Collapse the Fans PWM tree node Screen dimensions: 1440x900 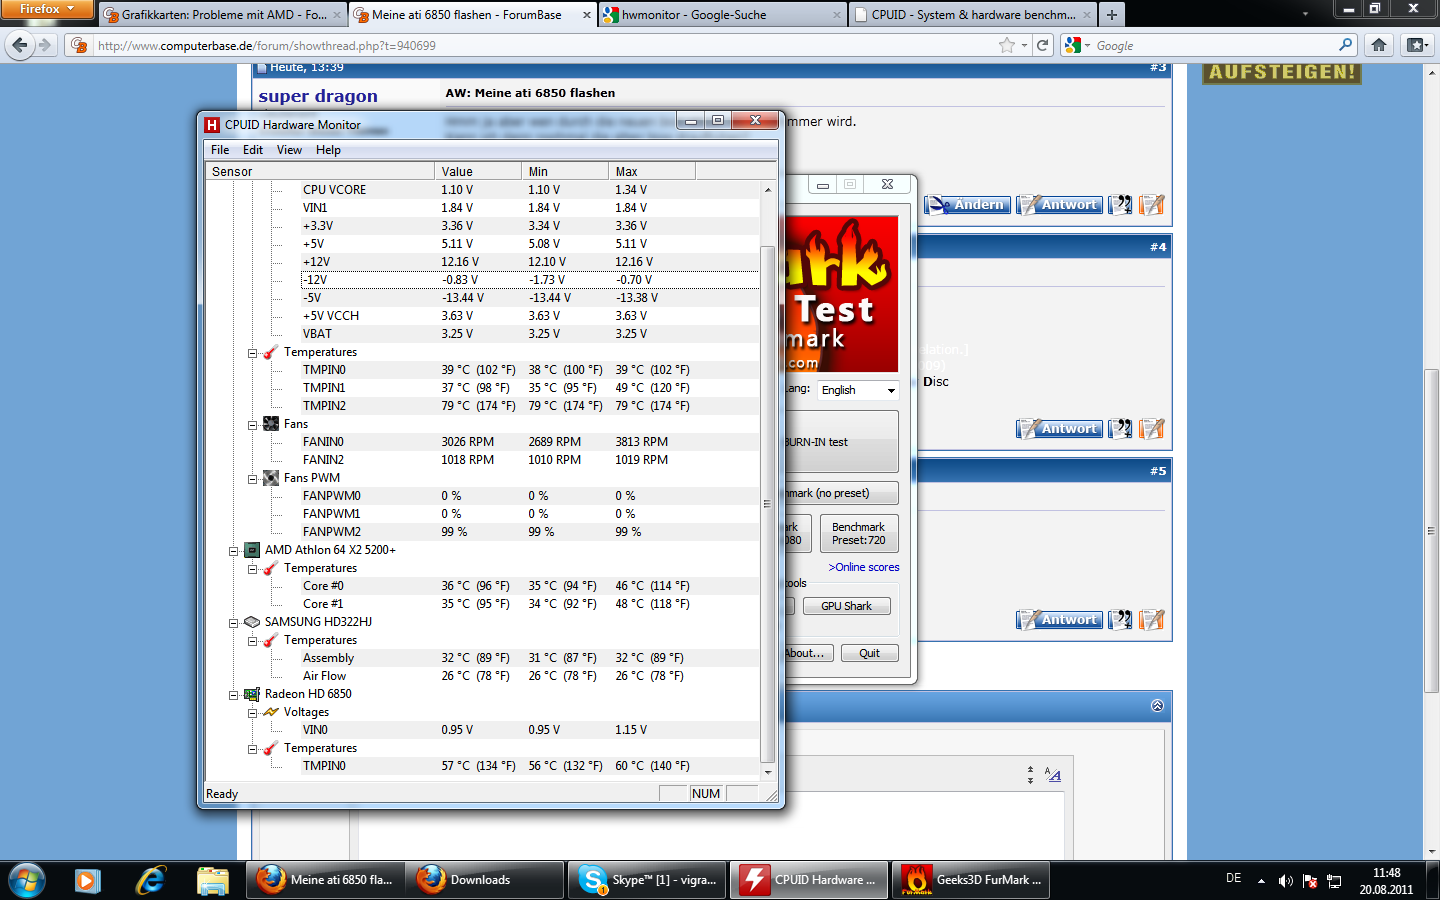[x=252, y=478]
